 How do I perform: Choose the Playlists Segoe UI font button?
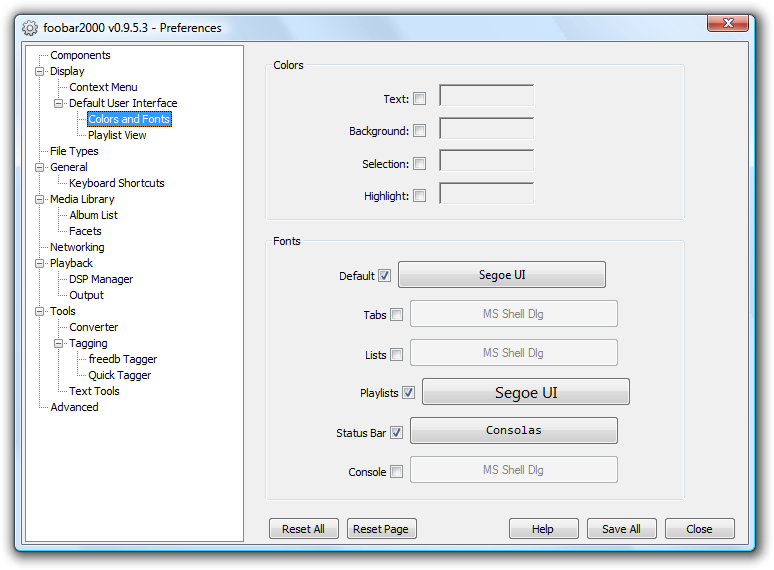coord(525,393)
